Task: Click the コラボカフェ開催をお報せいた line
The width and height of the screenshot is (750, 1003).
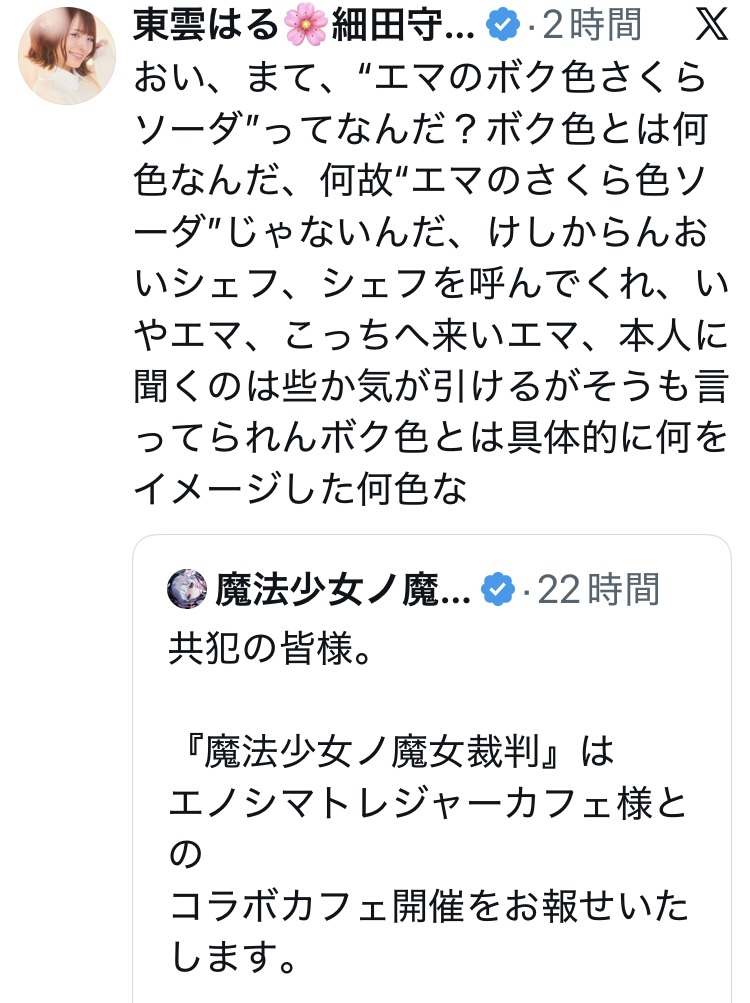Action: (x=430, y=906)
